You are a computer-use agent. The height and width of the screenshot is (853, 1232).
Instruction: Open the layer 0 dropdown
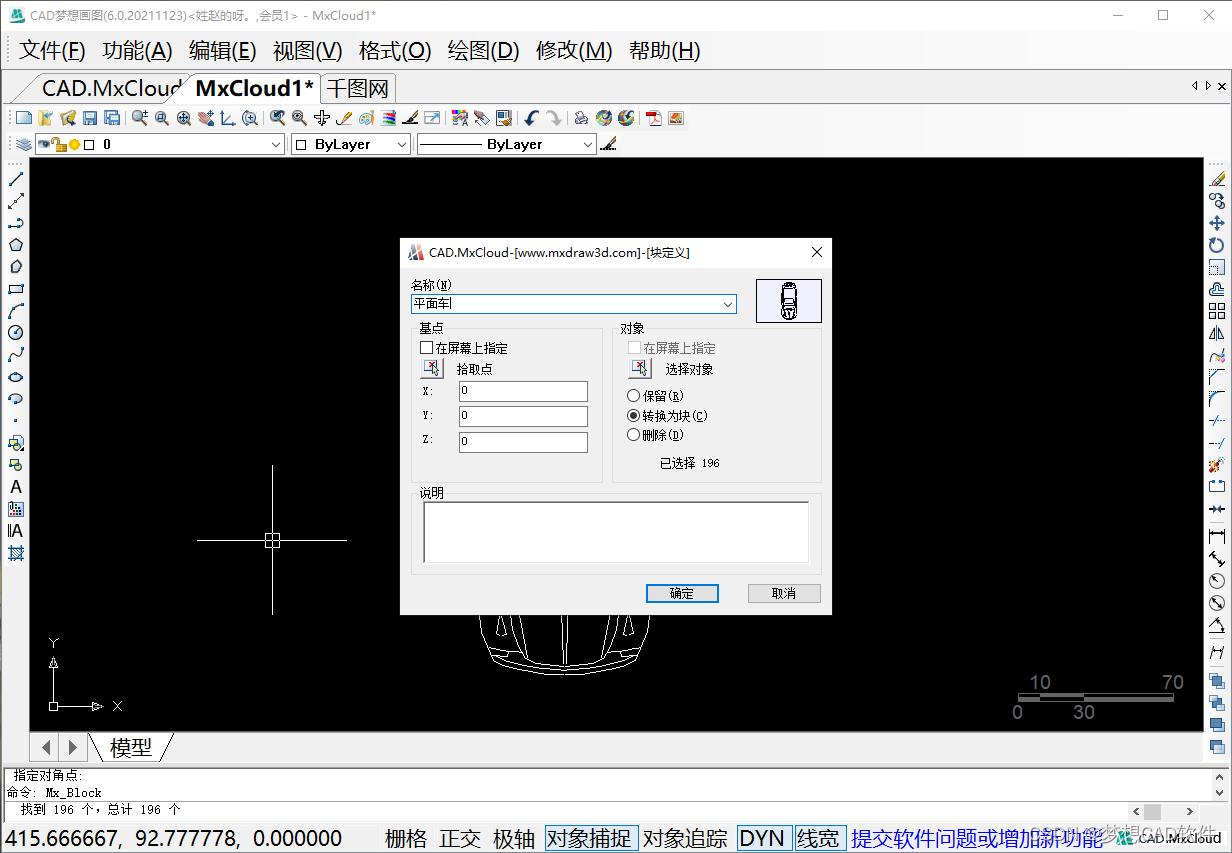coord(277,145)
